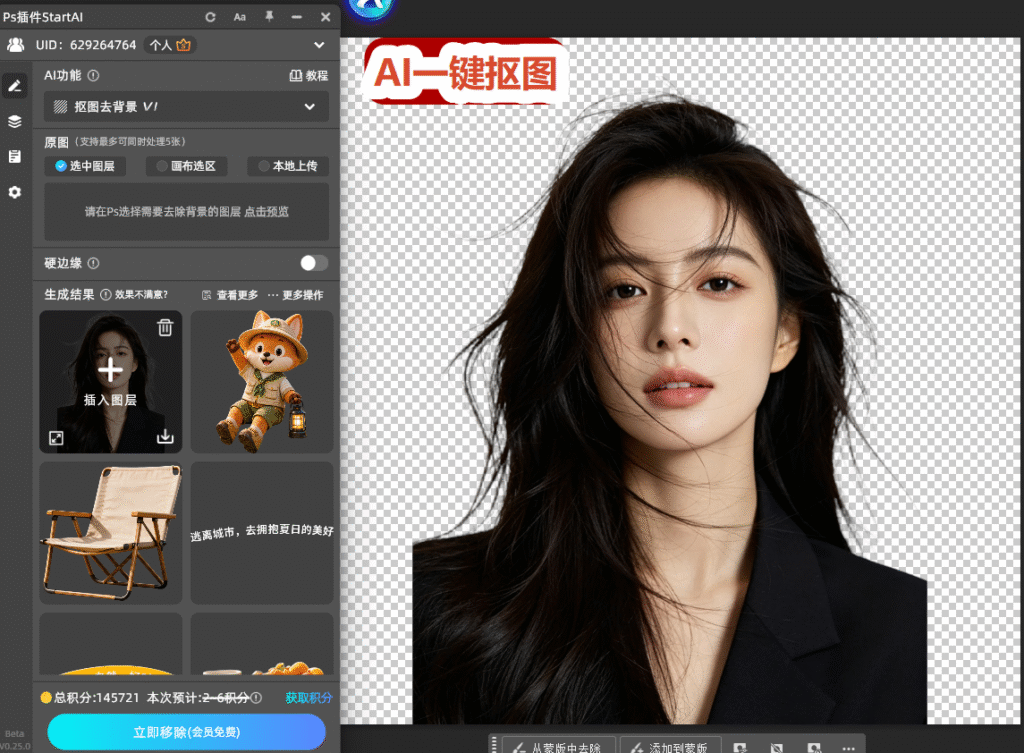
Task: Open the 教程 tutorial link
Action: coord(309,76)
